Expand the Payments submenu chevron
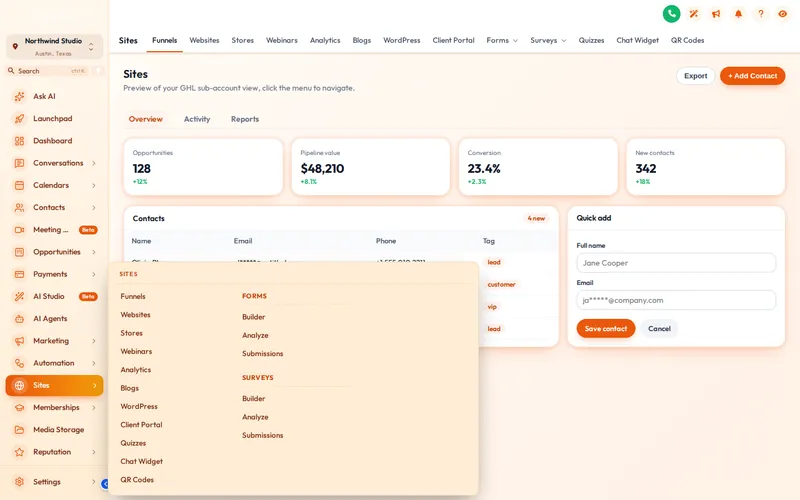 pos(94,274)
